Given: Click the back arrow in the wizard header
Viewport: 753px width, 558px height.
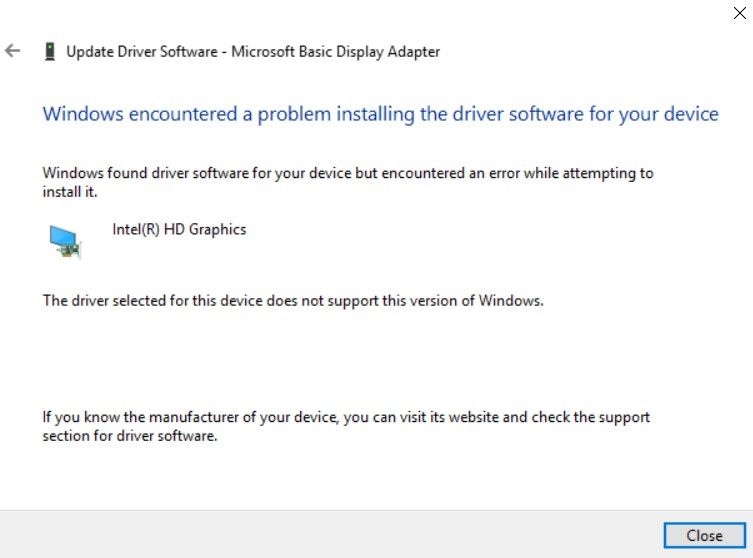Looking at the screenshot, I should point(13,51).
